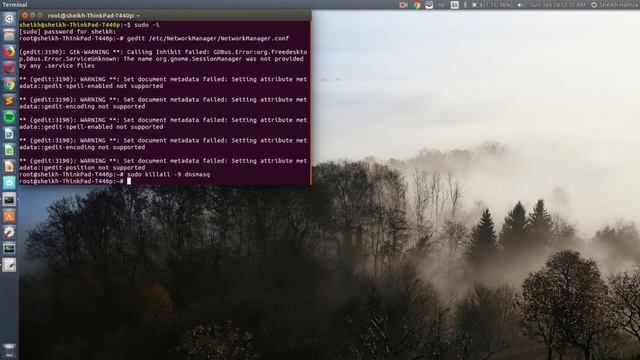Click the terminal cursor at last prompt
The width and height of the screenshot is (640, 360).
click(129, 181)
